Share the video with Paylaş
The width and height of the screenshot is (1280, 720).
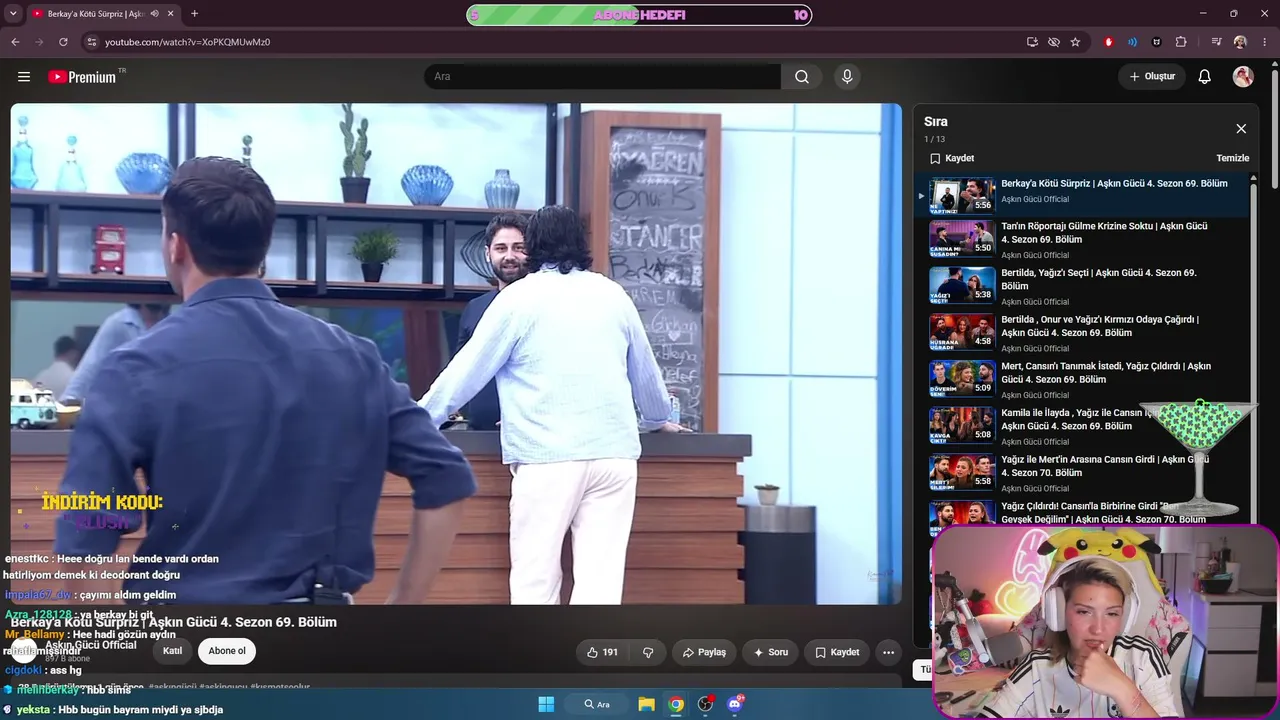click(x=704, y=652)
